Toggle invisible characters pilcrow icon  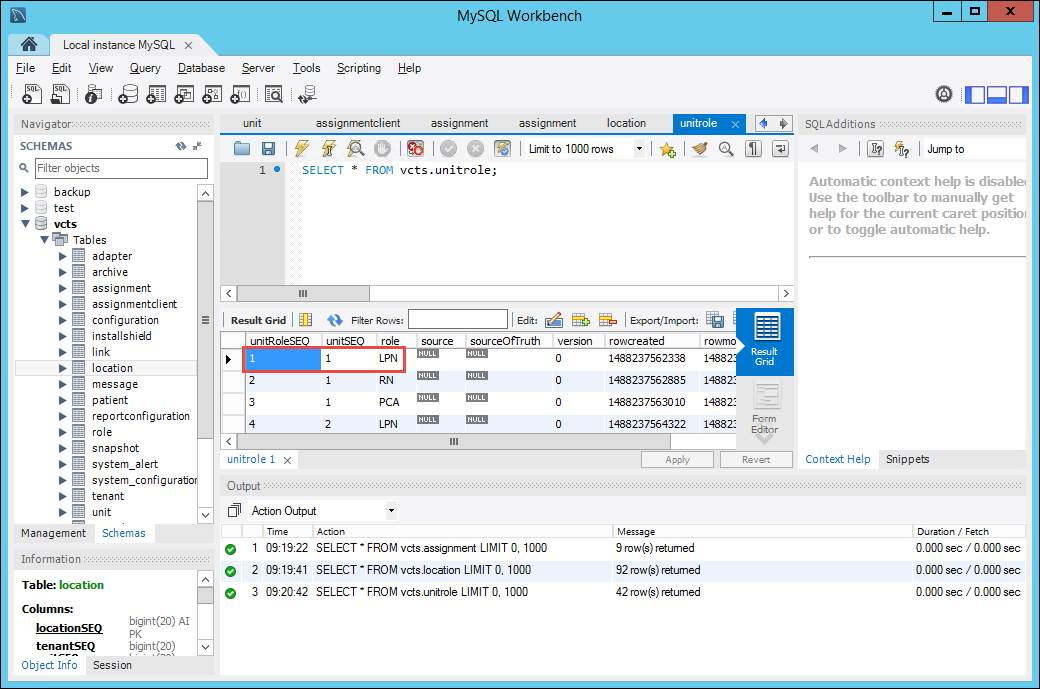coord(754,149)
